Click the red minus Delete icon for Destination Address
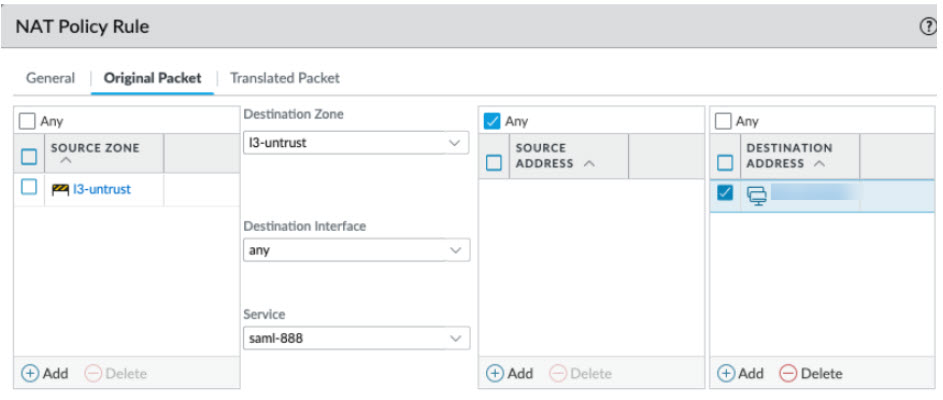 coord(788,373)
